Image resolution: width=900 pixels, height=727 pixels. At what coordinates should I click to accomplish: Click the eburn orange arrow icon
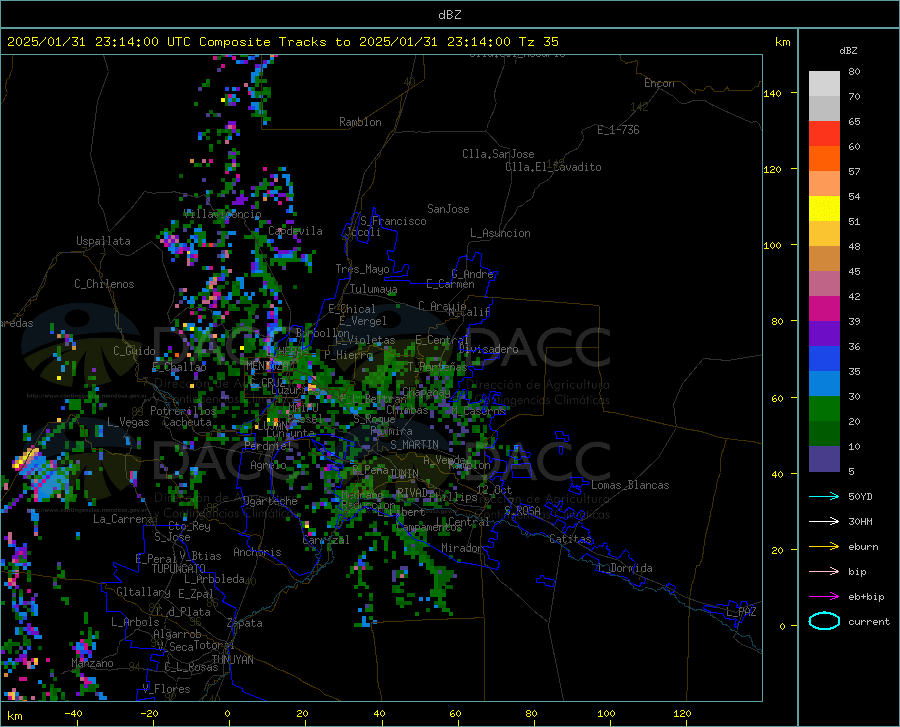[x=824, y=546]
